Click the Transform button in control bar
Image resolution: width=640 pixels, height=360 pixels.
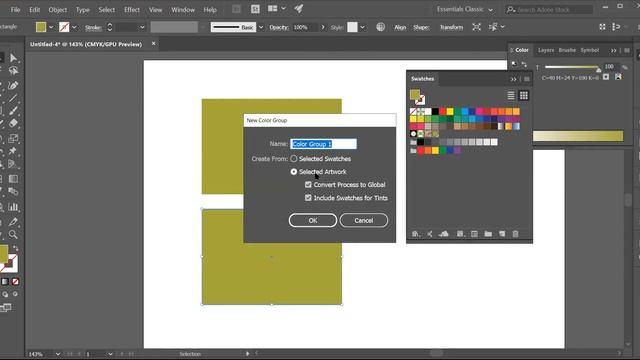pyautogui.click(x=451, y=27)
